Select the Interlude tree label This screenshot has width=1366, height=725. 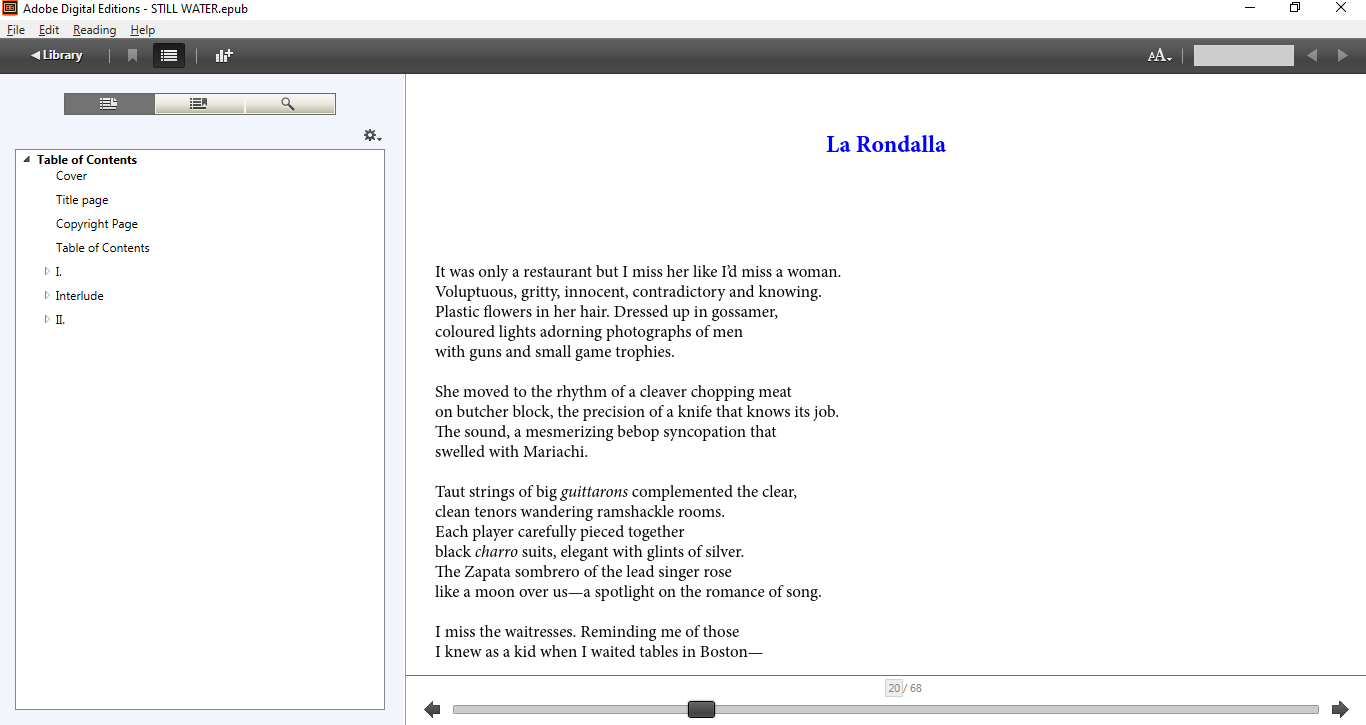[80, 296]
